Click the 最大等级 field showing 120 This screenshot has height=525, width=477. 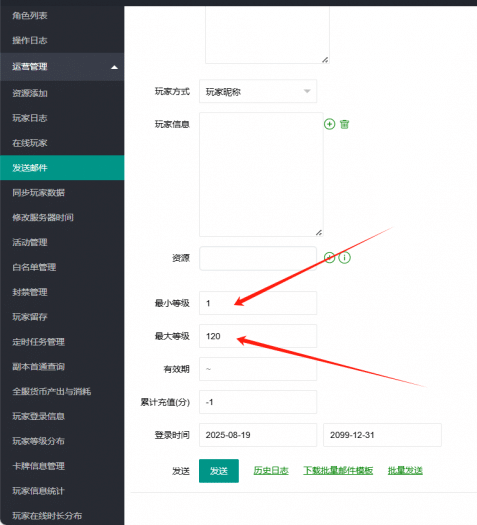pyautogui.click(x=258, y=336)
